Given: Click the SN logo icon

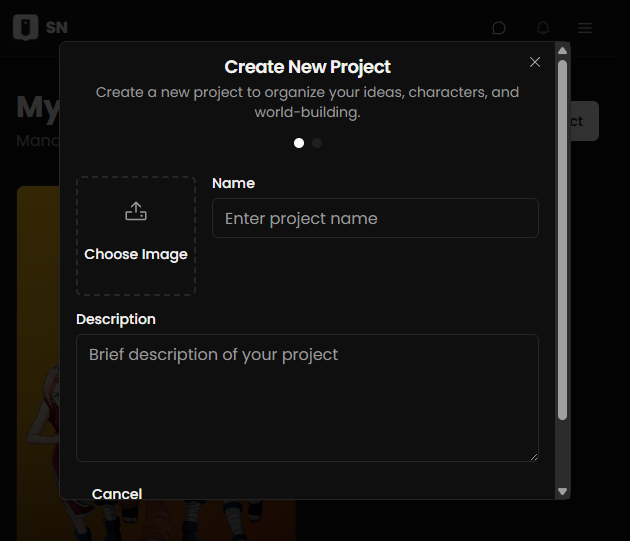Looking at the screenshot, I should (x=26, y=27).
